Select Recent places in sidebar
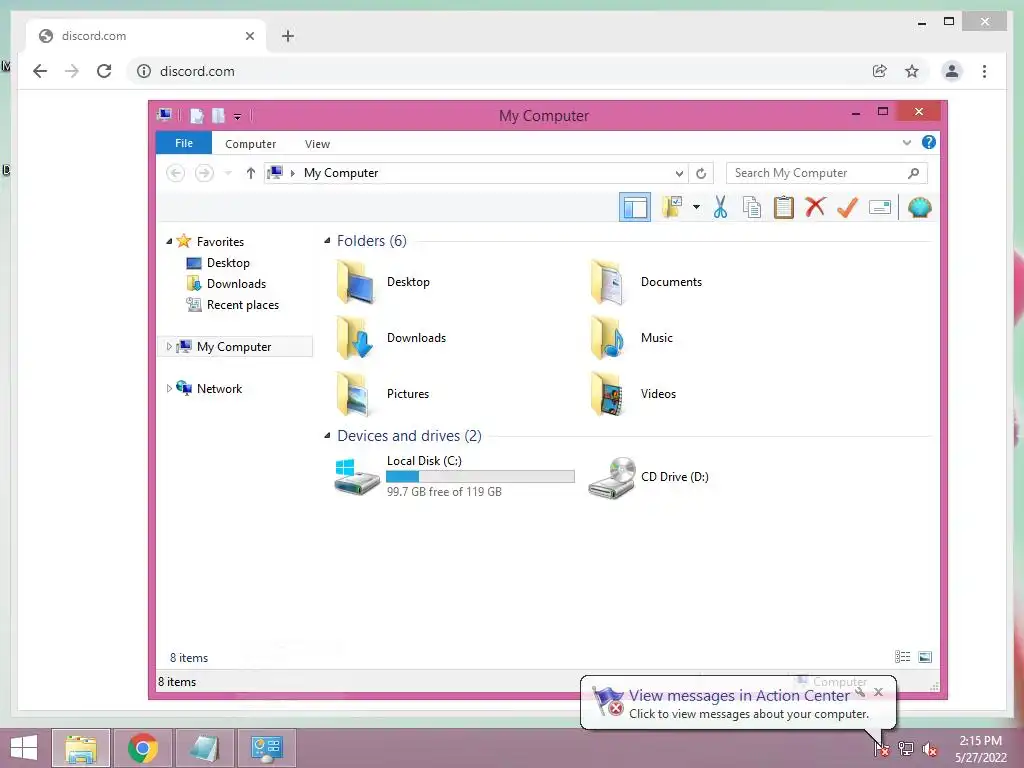This screenshot has width=1024, height=768. tap(232, 305)
